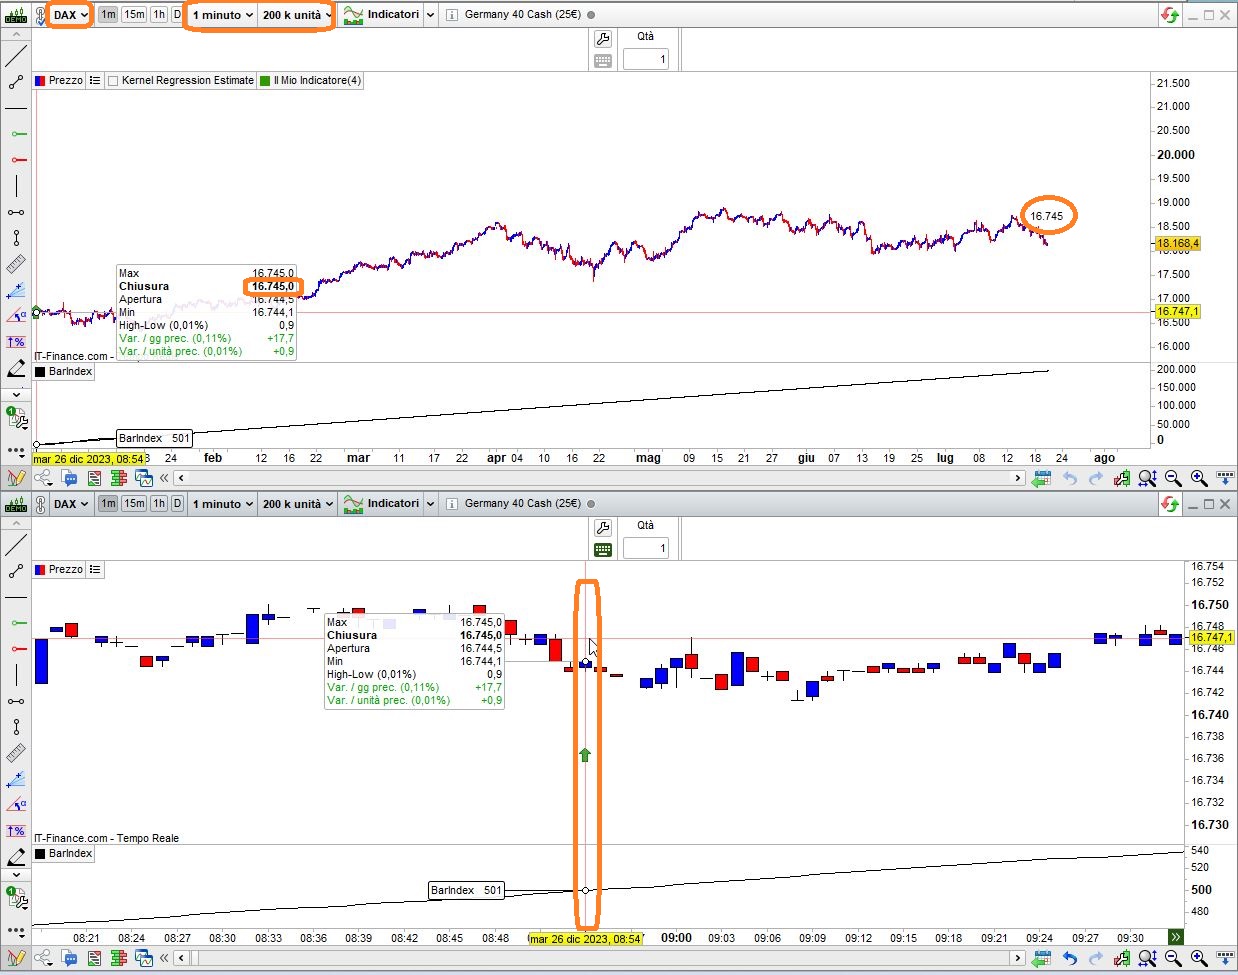The image size is (1238, 975).
Task: Zoom out the bottom chart
Action: [1173, 958]
